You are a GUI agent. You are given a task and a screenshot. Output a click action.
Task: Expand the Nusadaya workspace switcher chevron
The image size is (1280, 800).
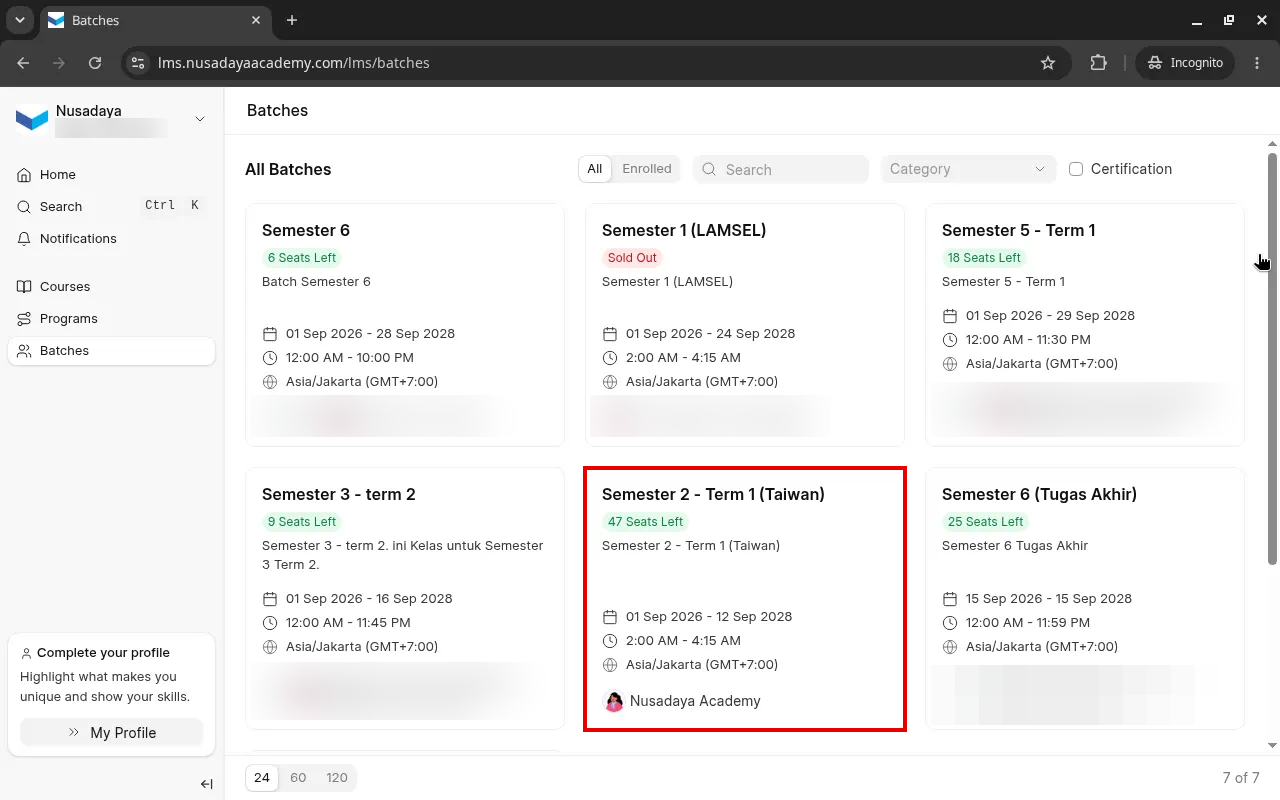pos(200,119)
